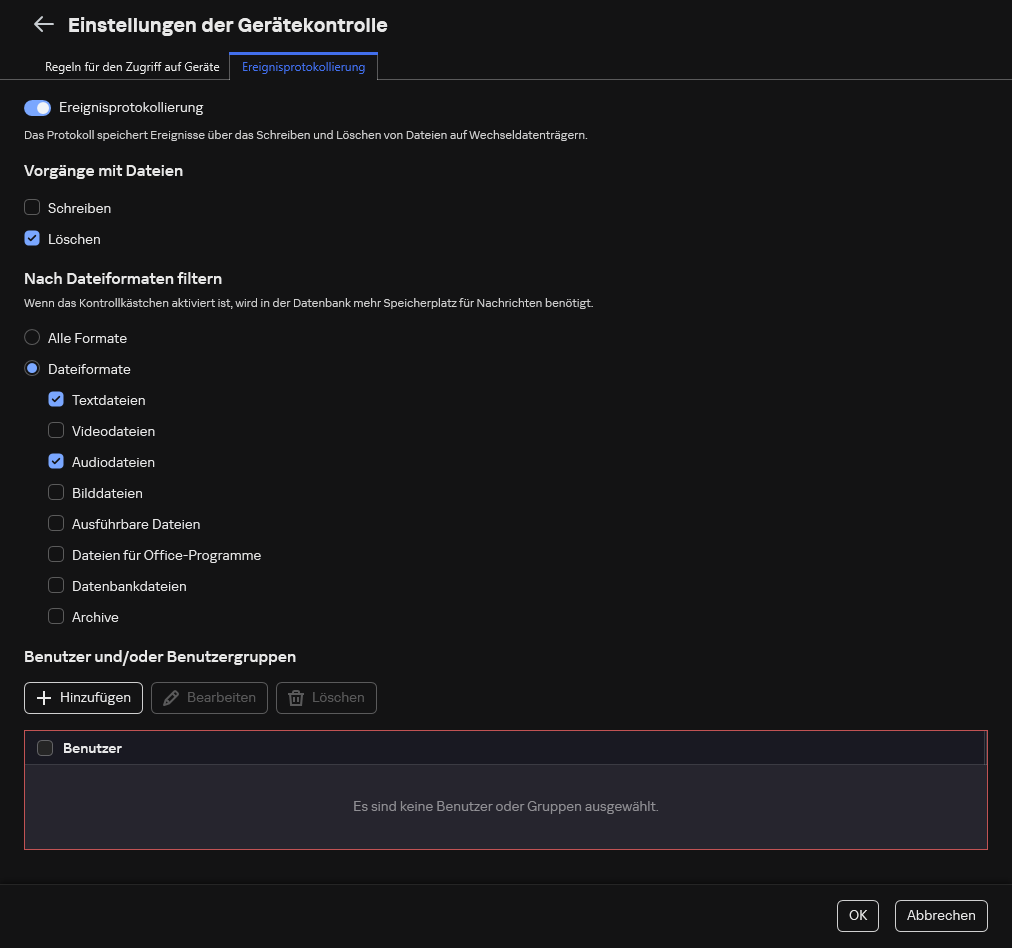This screenshot has width=1012, height=948.
Task: Tick the Bilddateien checkbox
Action: pyautogui.click(x=56, y=493)
